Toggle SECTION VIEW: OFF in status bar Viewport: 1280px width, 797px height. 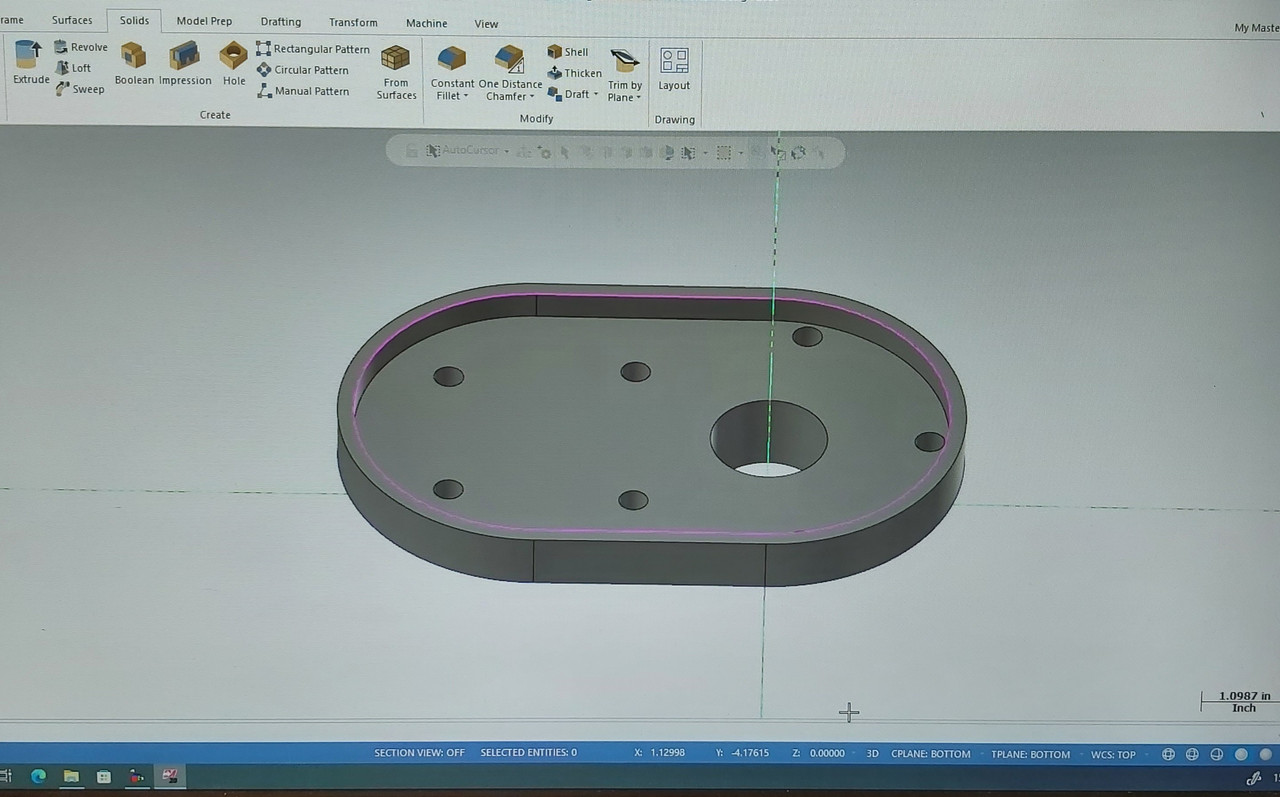[419, 753]
